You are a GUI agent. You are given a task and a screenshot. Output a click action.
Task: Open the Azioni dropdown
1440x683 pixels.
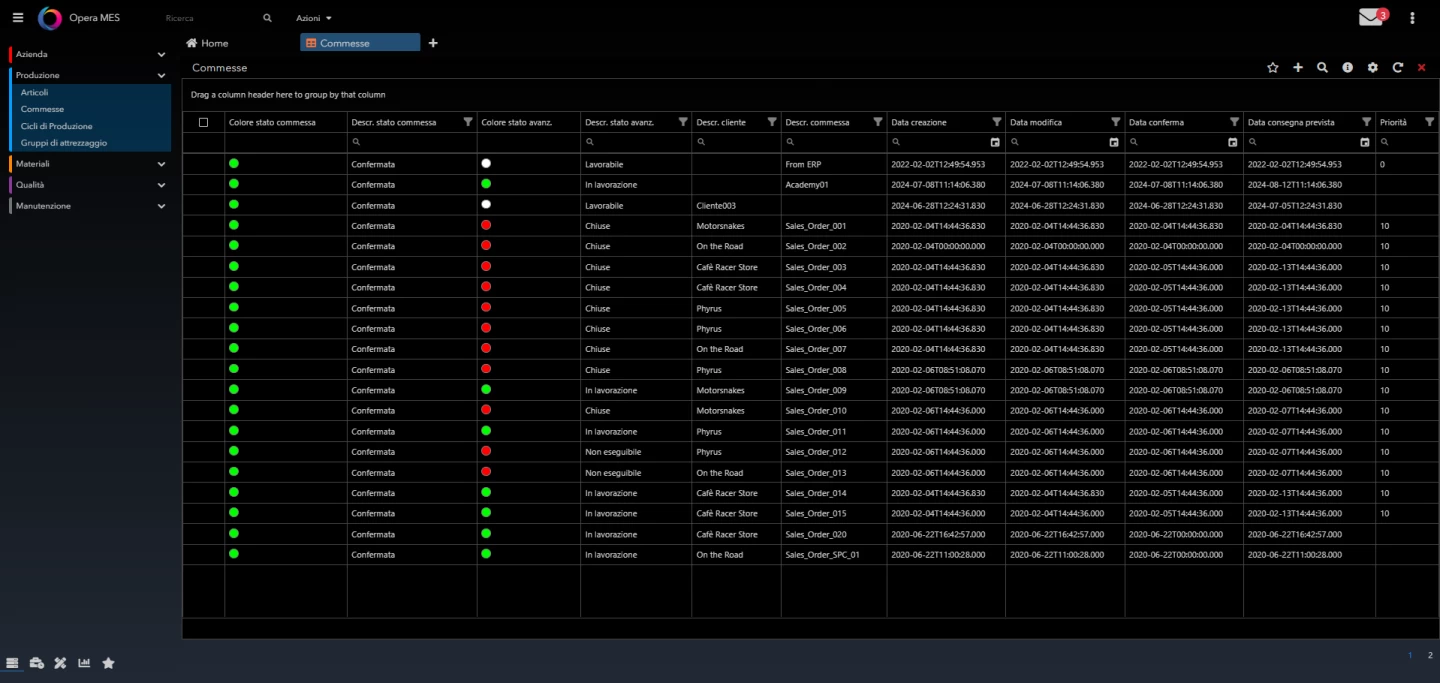(x=314, y=18)
